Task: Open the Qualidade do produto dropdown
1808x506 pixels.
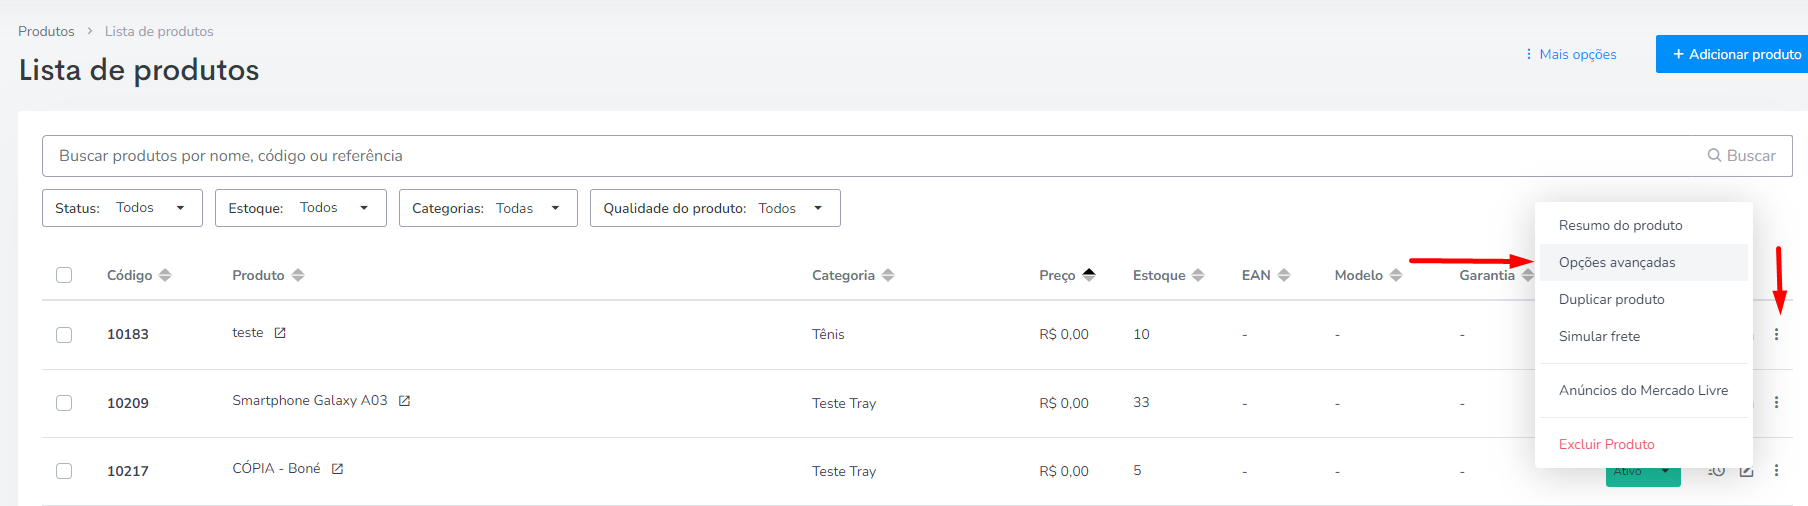Action: [x=715, y=208]
